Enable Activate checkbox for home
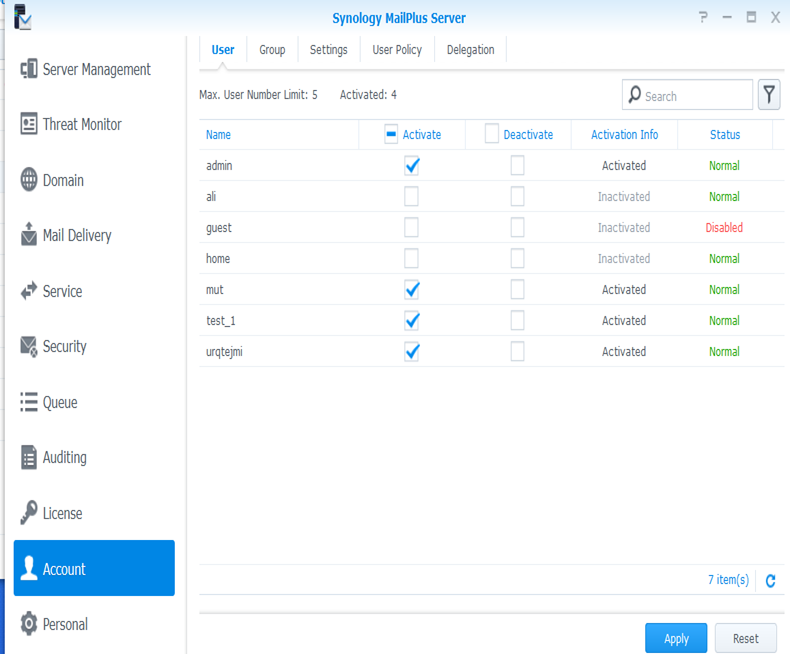 (412, 258)
